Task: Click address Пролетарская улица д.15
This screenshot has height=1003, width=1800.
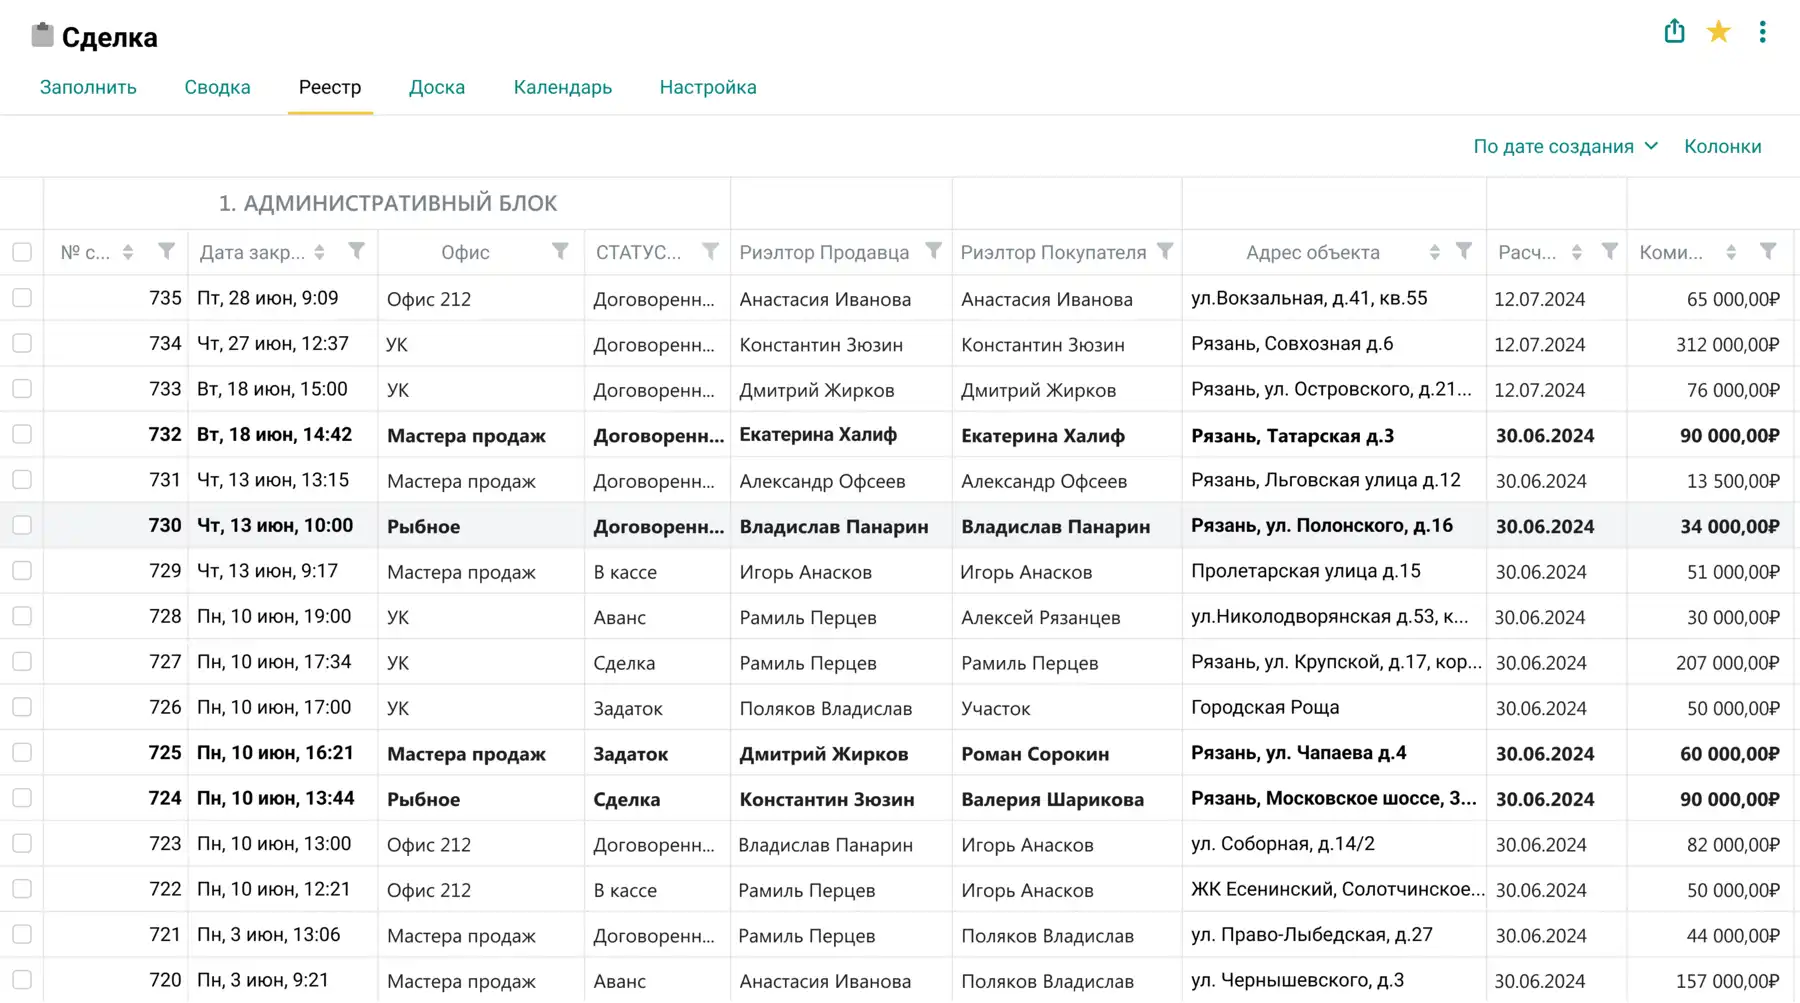Action: pos(1305,571)
